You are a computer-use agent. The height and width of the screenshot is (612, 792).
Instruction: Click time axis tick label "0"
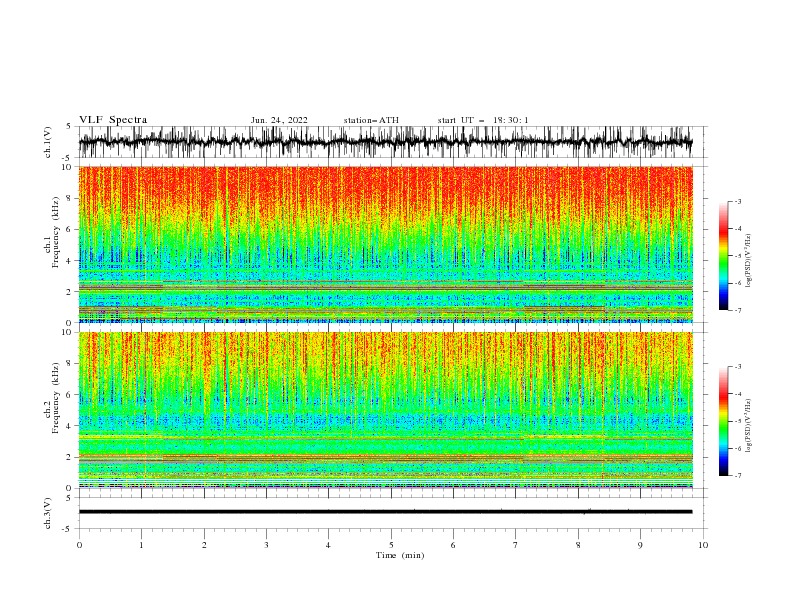pyautogui.click(x=79, y=545)
